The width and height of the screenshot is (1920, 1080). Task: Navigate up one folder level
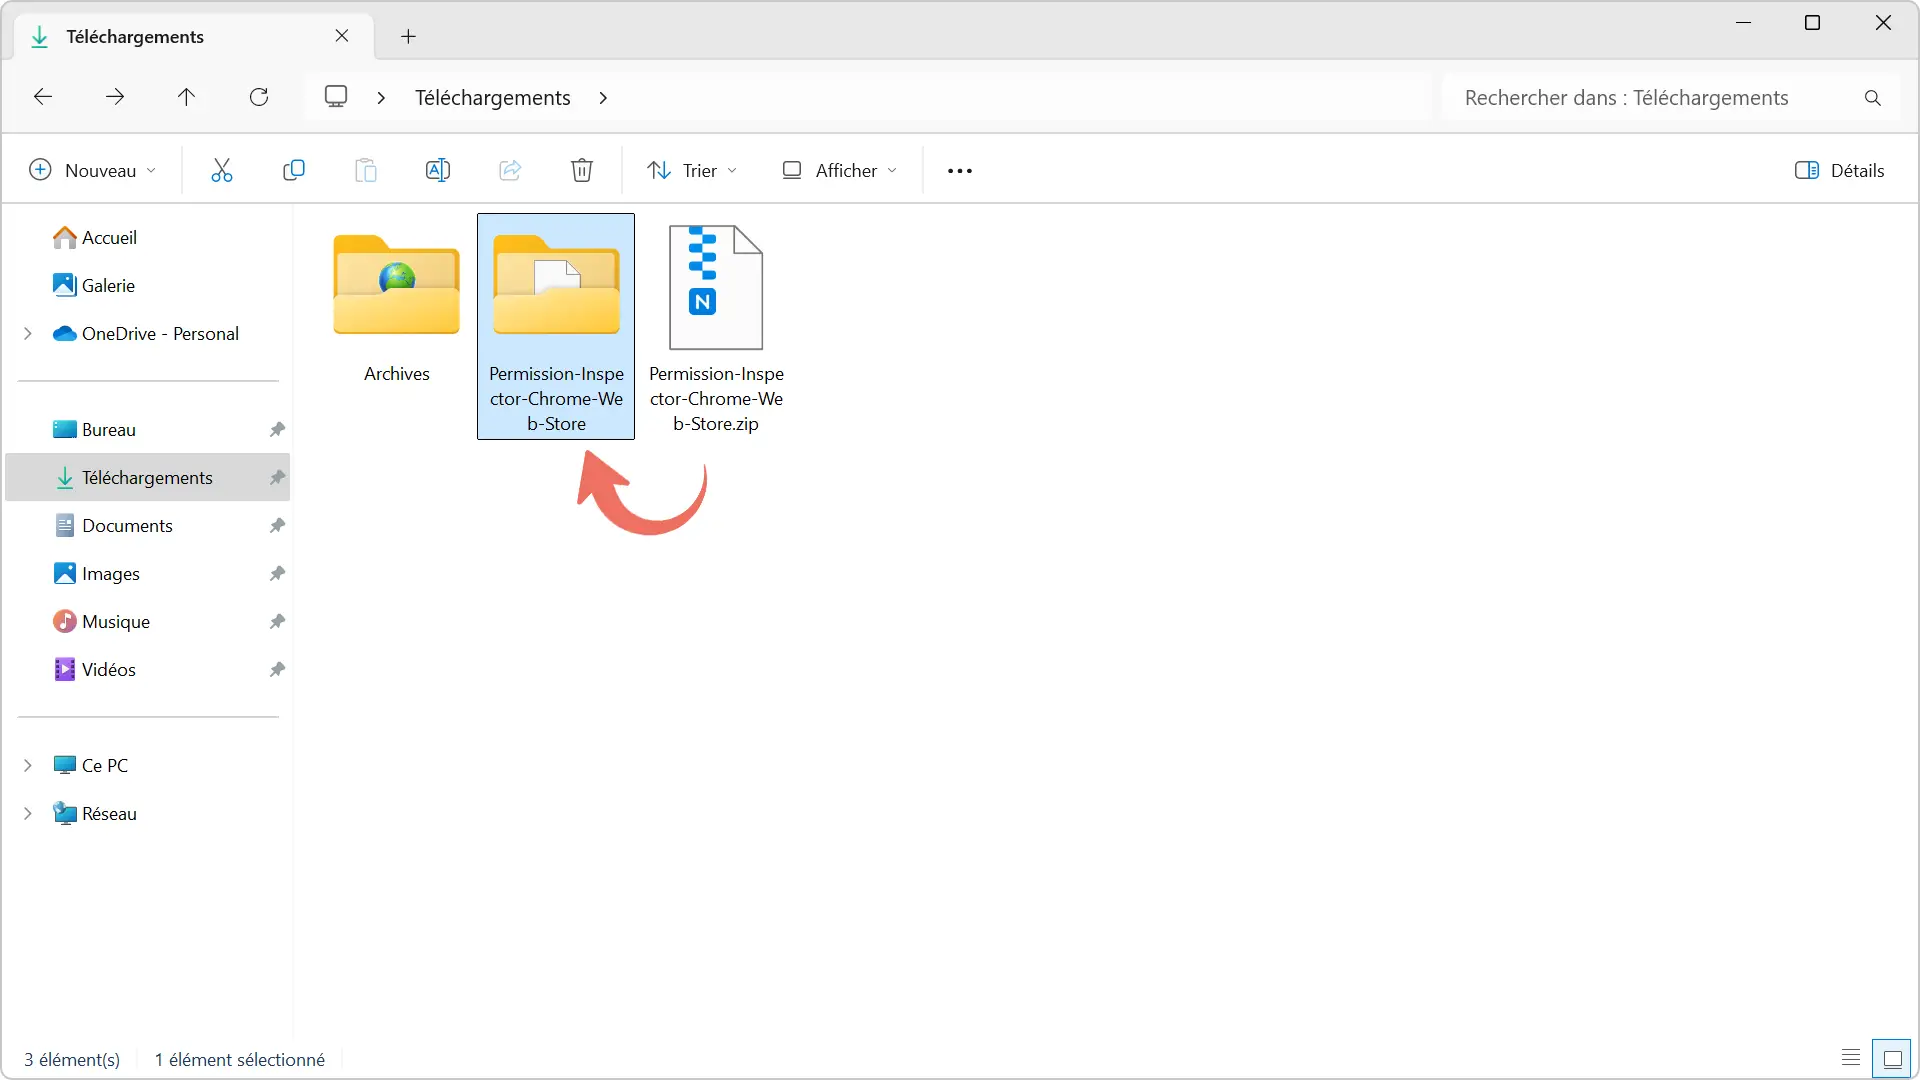(187, 97)
